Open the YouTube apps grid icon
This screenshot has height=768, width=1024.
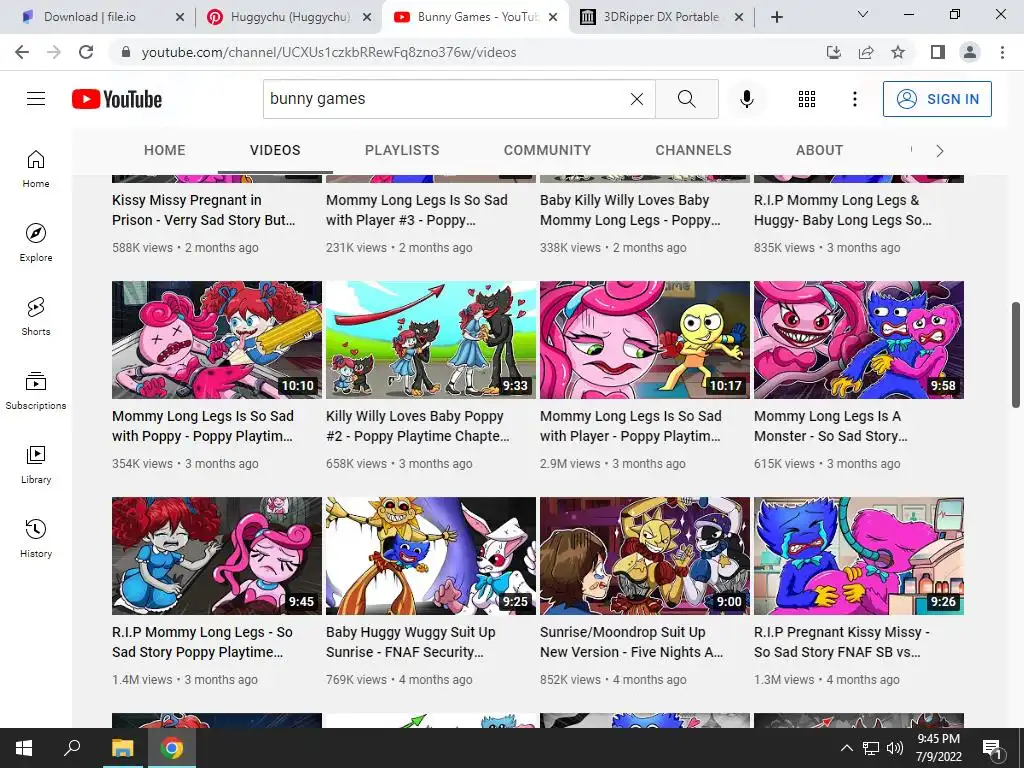tap(807, 99)
